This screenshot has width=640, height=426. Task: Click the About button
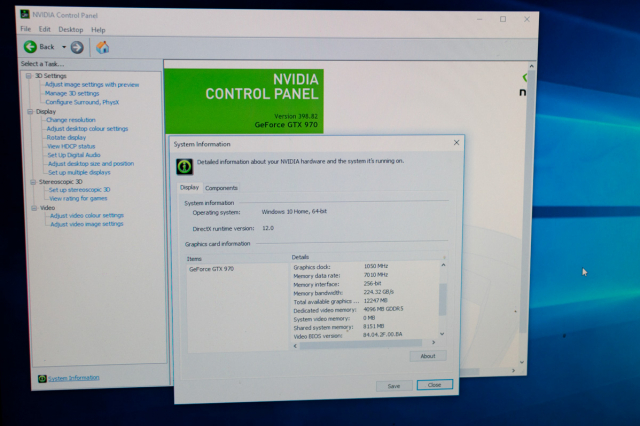tap(427, 356)
